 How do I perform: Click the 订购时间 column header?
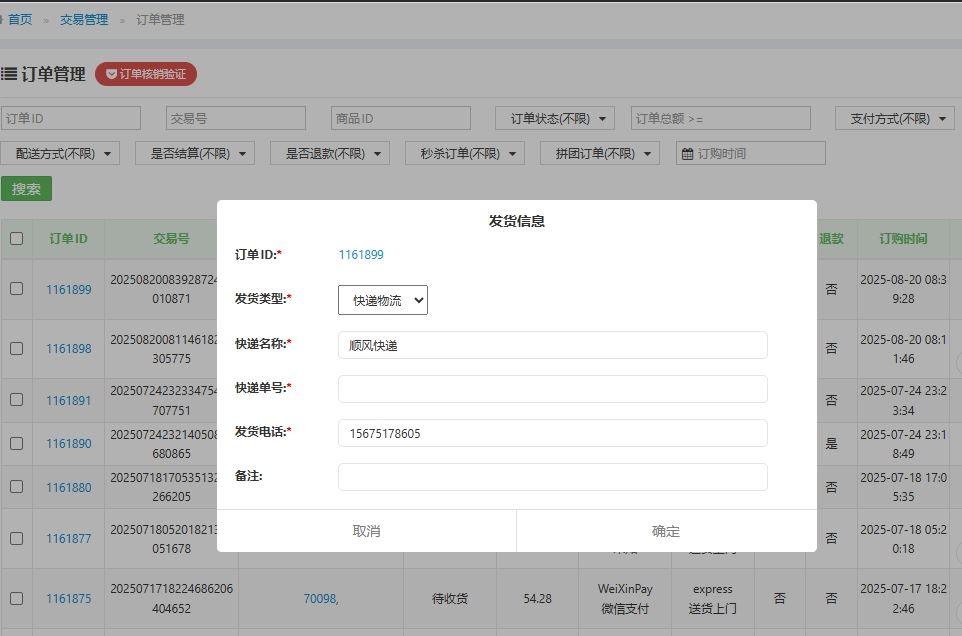(x=903, y=239)
